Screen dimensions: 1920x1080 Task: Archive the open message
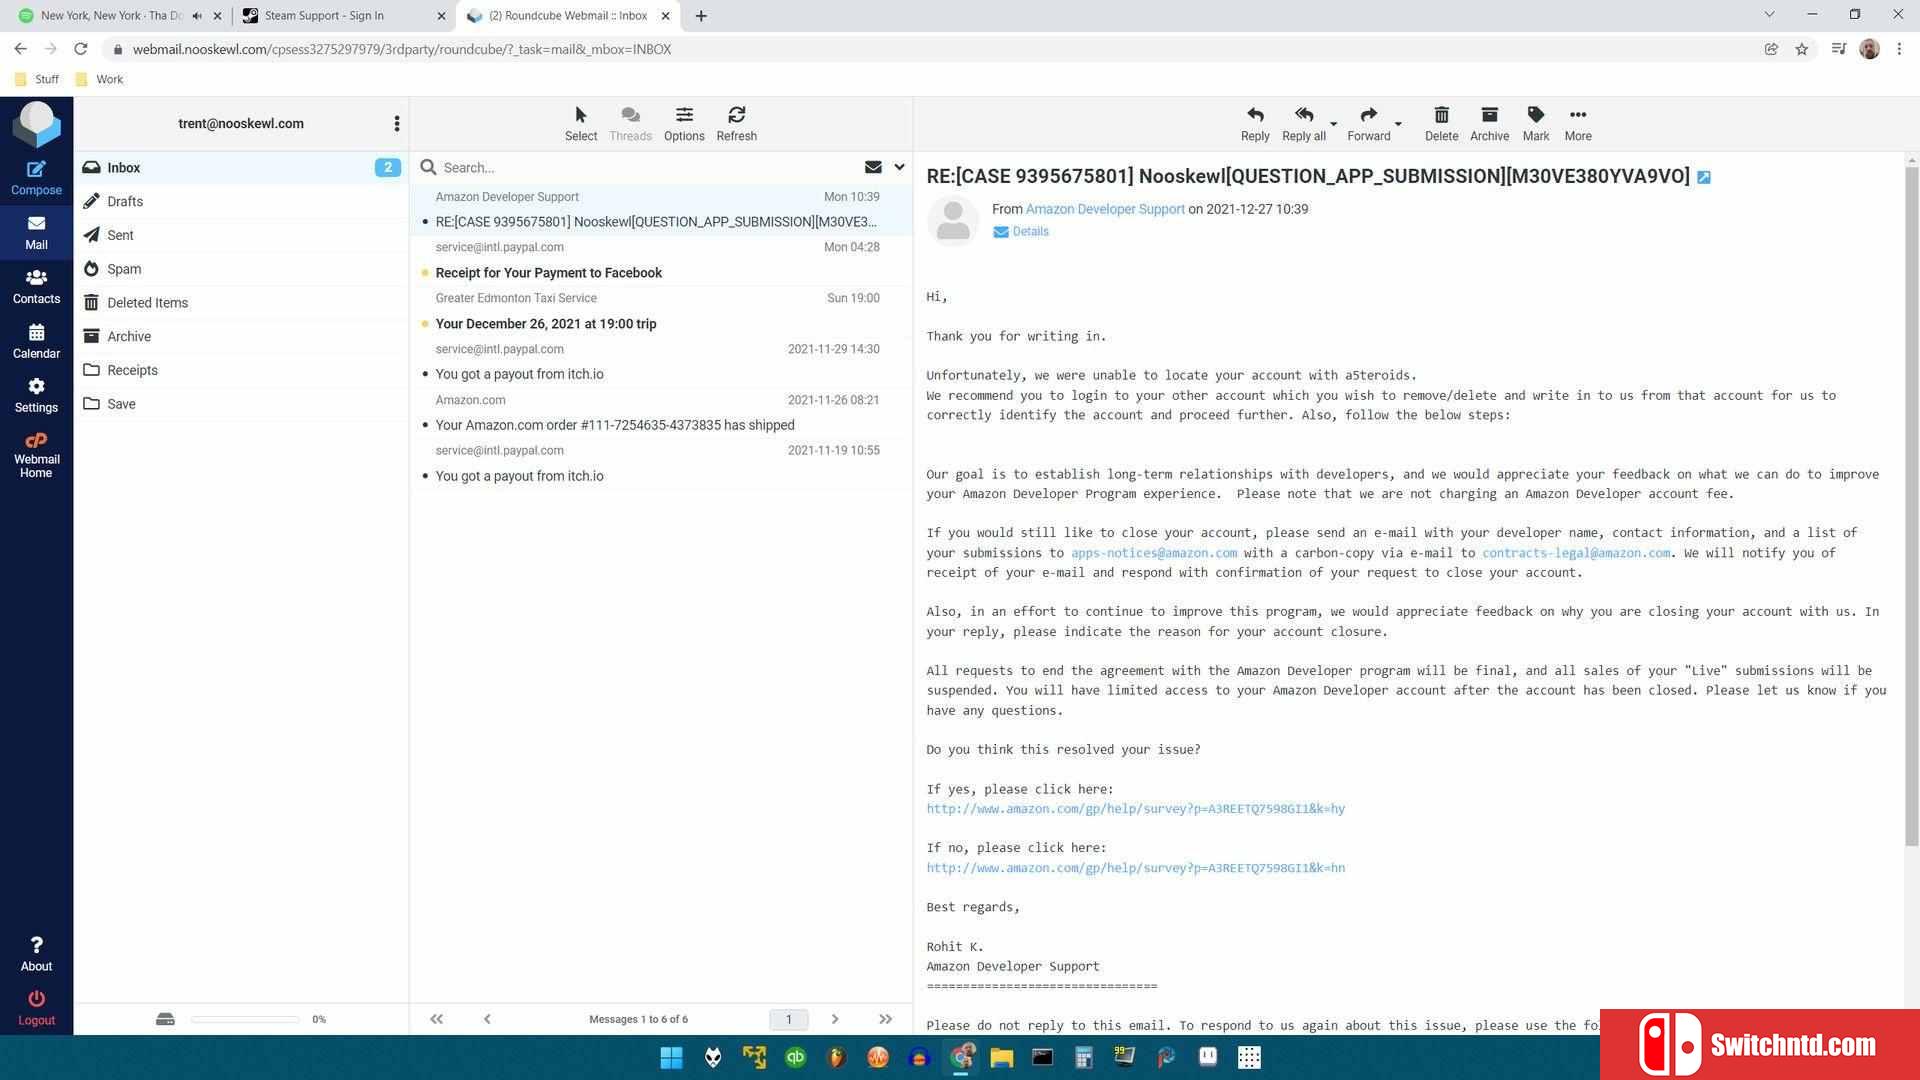1489,124
